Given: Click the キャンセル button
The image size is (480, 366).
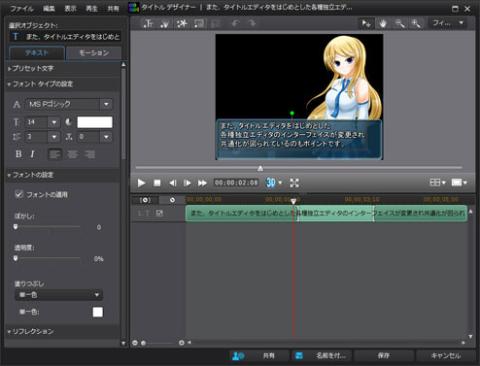Looking at the screenshot, I should [446, 356].
